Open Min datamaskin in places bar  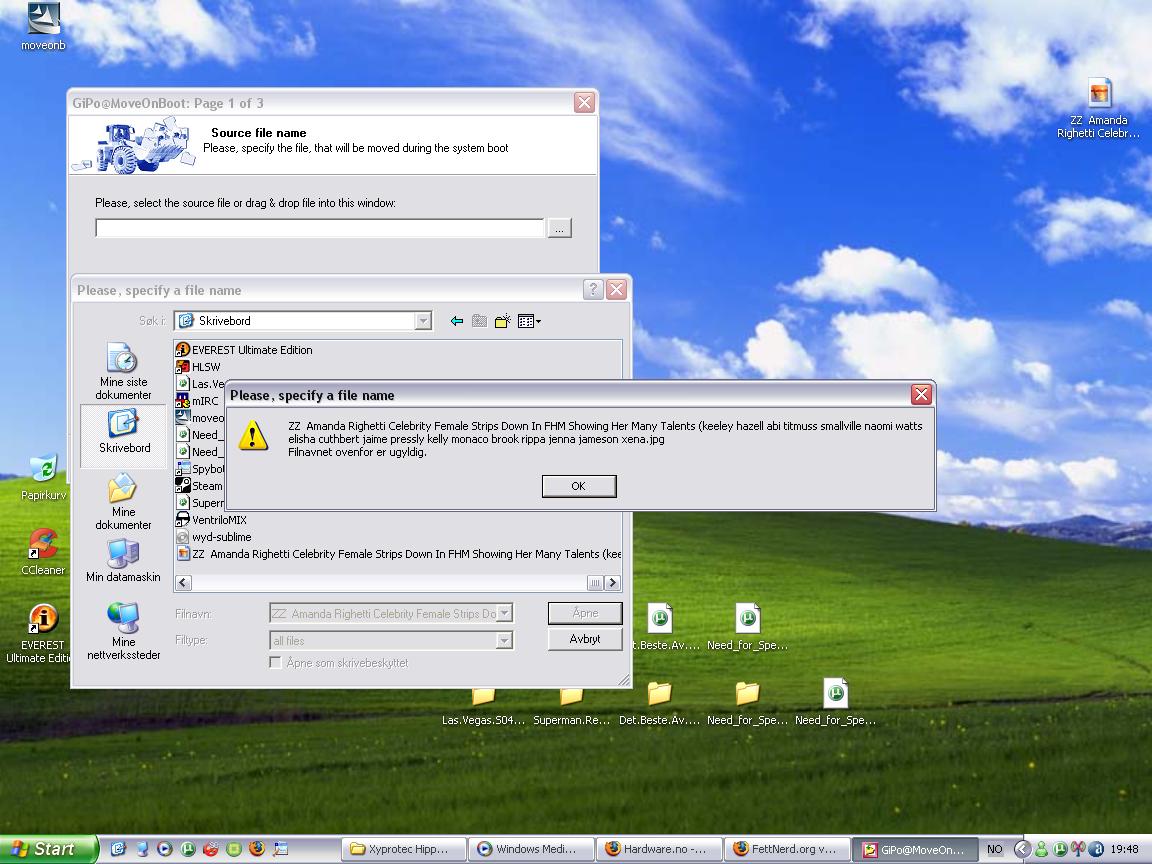[123, 561]
